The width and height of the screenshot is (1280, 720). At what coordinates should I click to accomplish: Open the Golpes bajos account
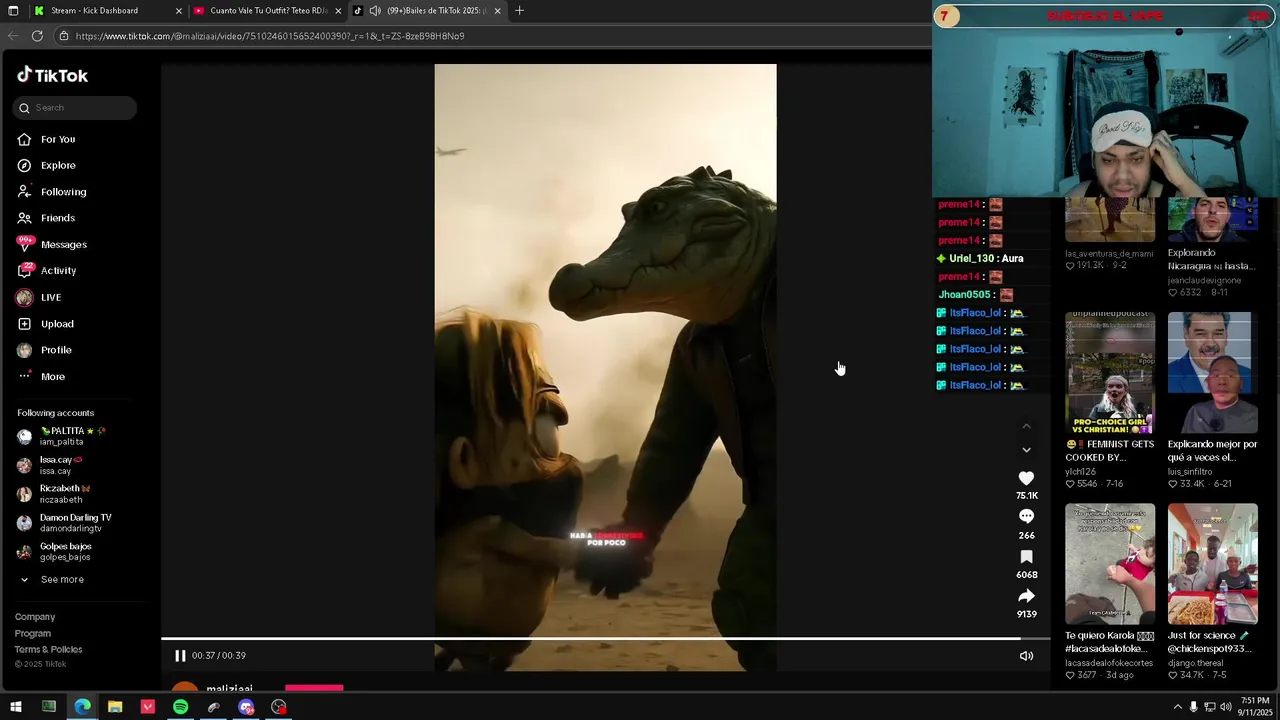54,551
